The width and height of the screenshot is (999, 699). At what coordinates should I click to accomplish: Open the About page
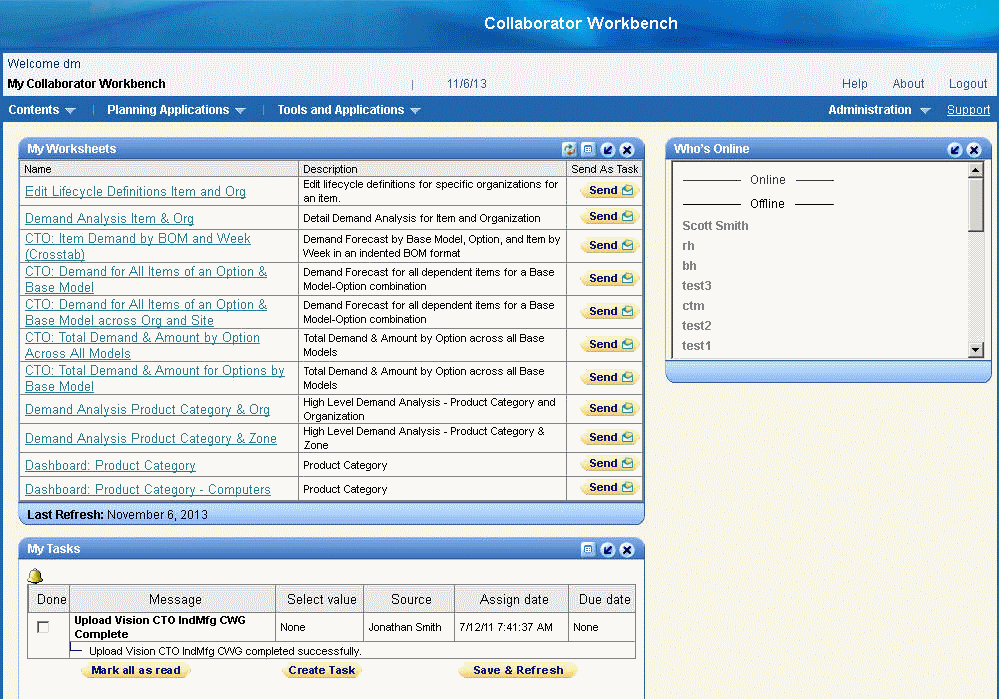[908, 83]
